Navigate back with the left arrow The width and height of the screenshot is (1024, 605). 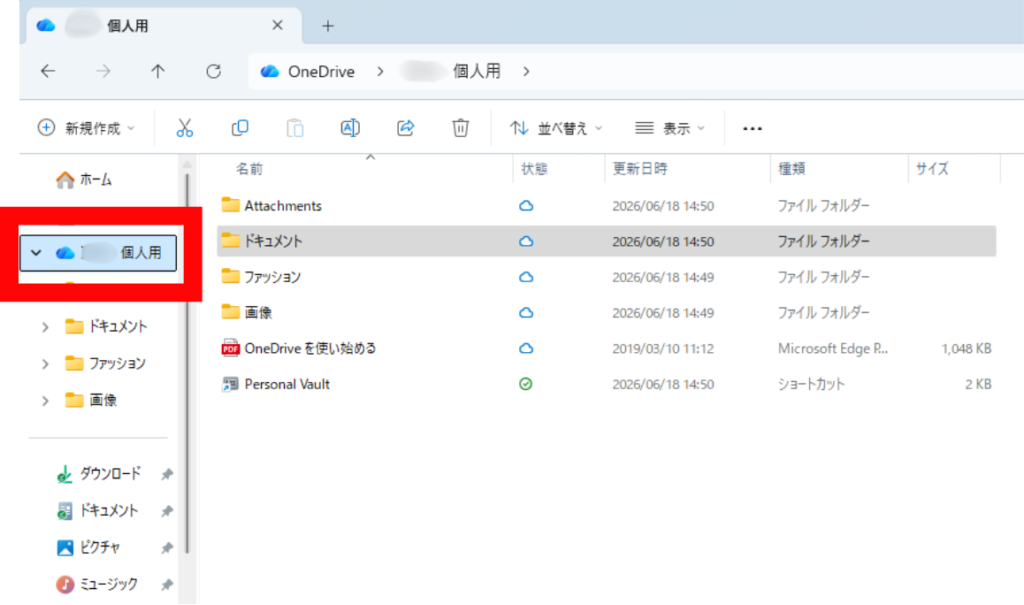pos(48,71)
